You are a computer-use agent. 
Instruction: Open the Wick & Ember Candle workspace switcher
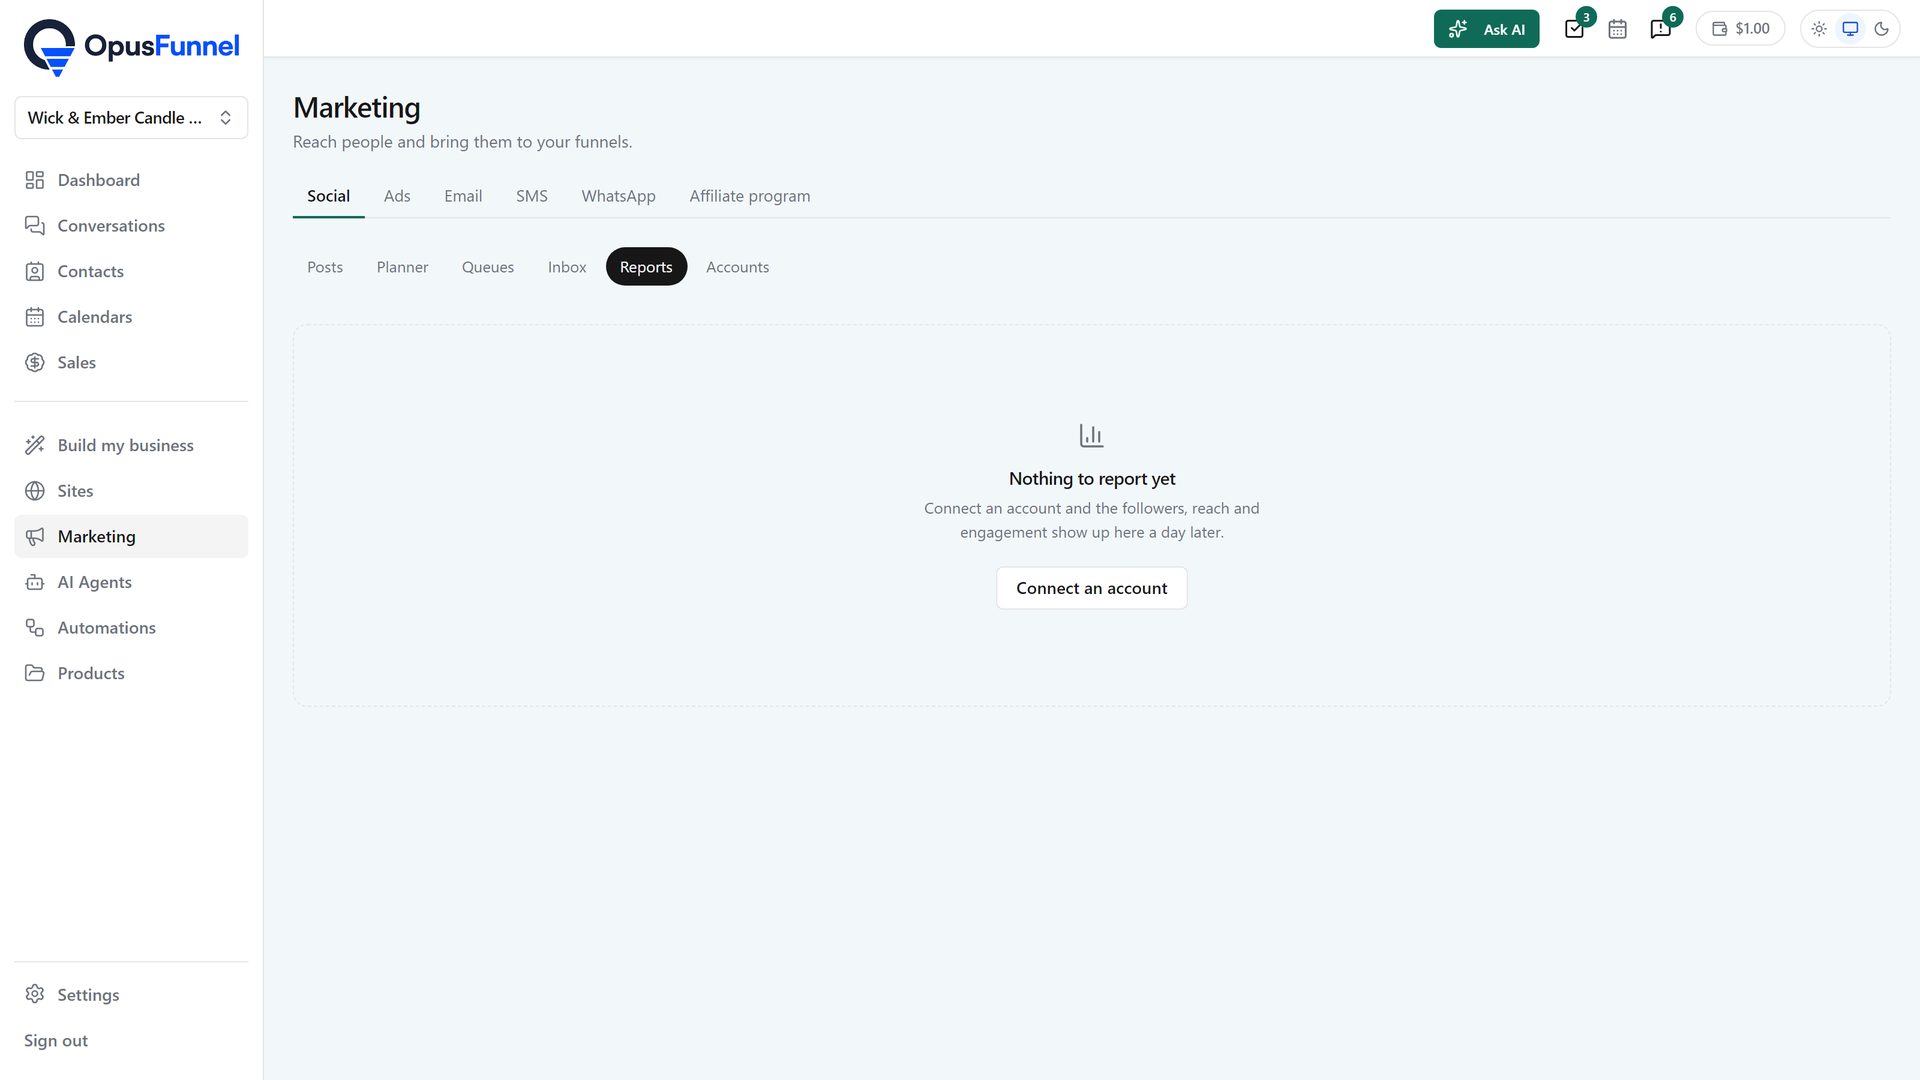tap(131, 118)
